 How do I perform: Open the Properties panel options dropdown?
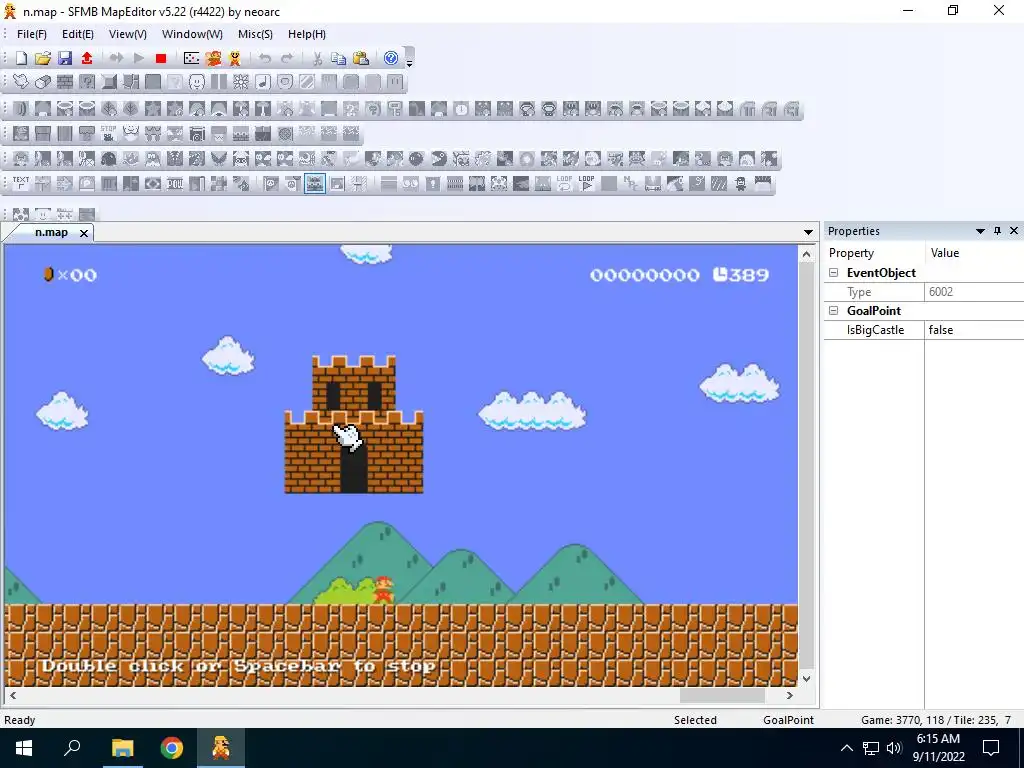tap(980, 231)
